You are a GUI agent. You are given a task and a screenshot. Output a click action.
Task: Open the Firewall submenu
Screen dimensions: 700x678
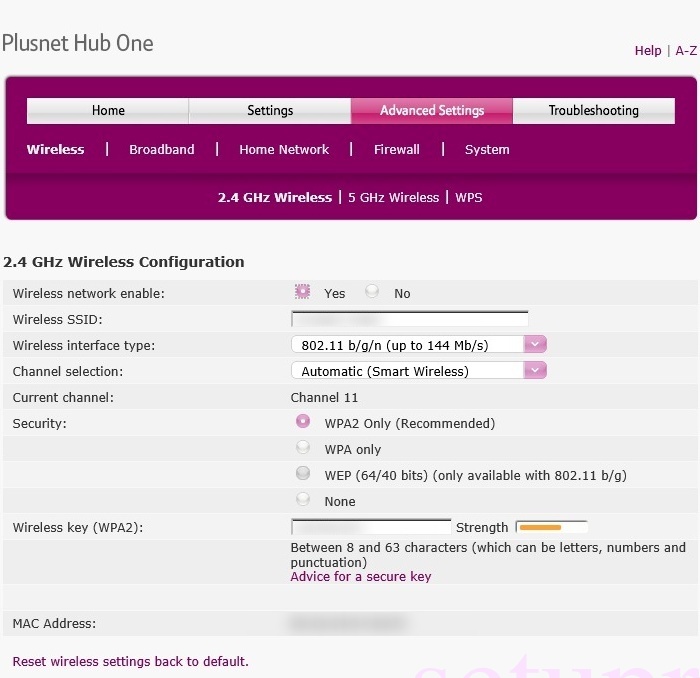(396, 149)
